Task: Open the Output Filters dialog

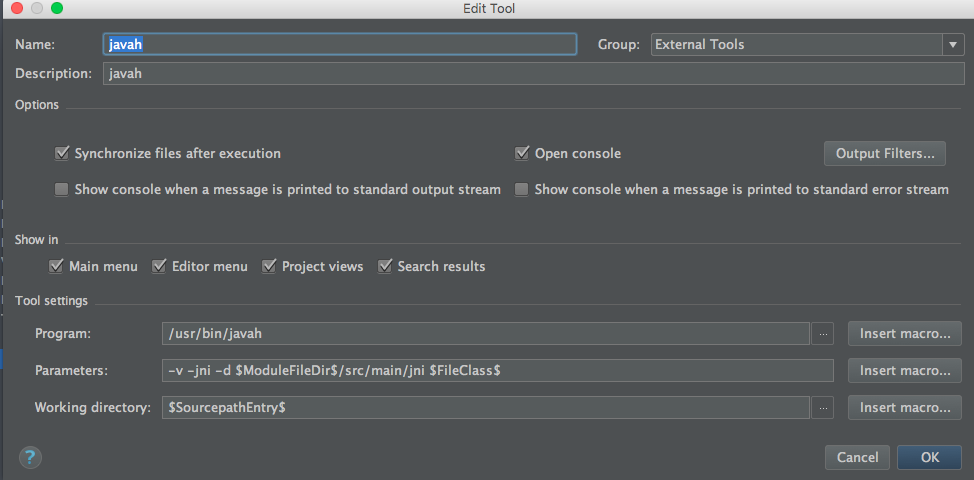Action: [x=884, y=154]
